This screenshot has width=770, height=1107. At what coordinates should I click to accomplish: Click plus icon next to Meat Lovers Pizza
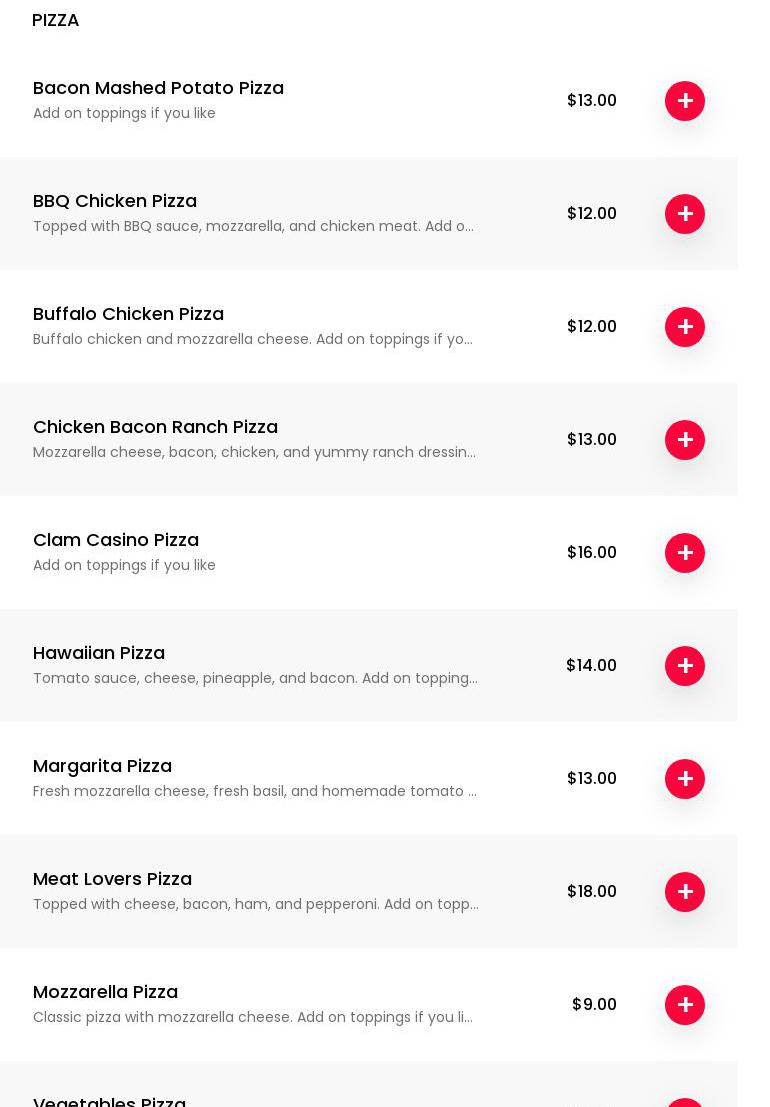click(x=685, y=892)
